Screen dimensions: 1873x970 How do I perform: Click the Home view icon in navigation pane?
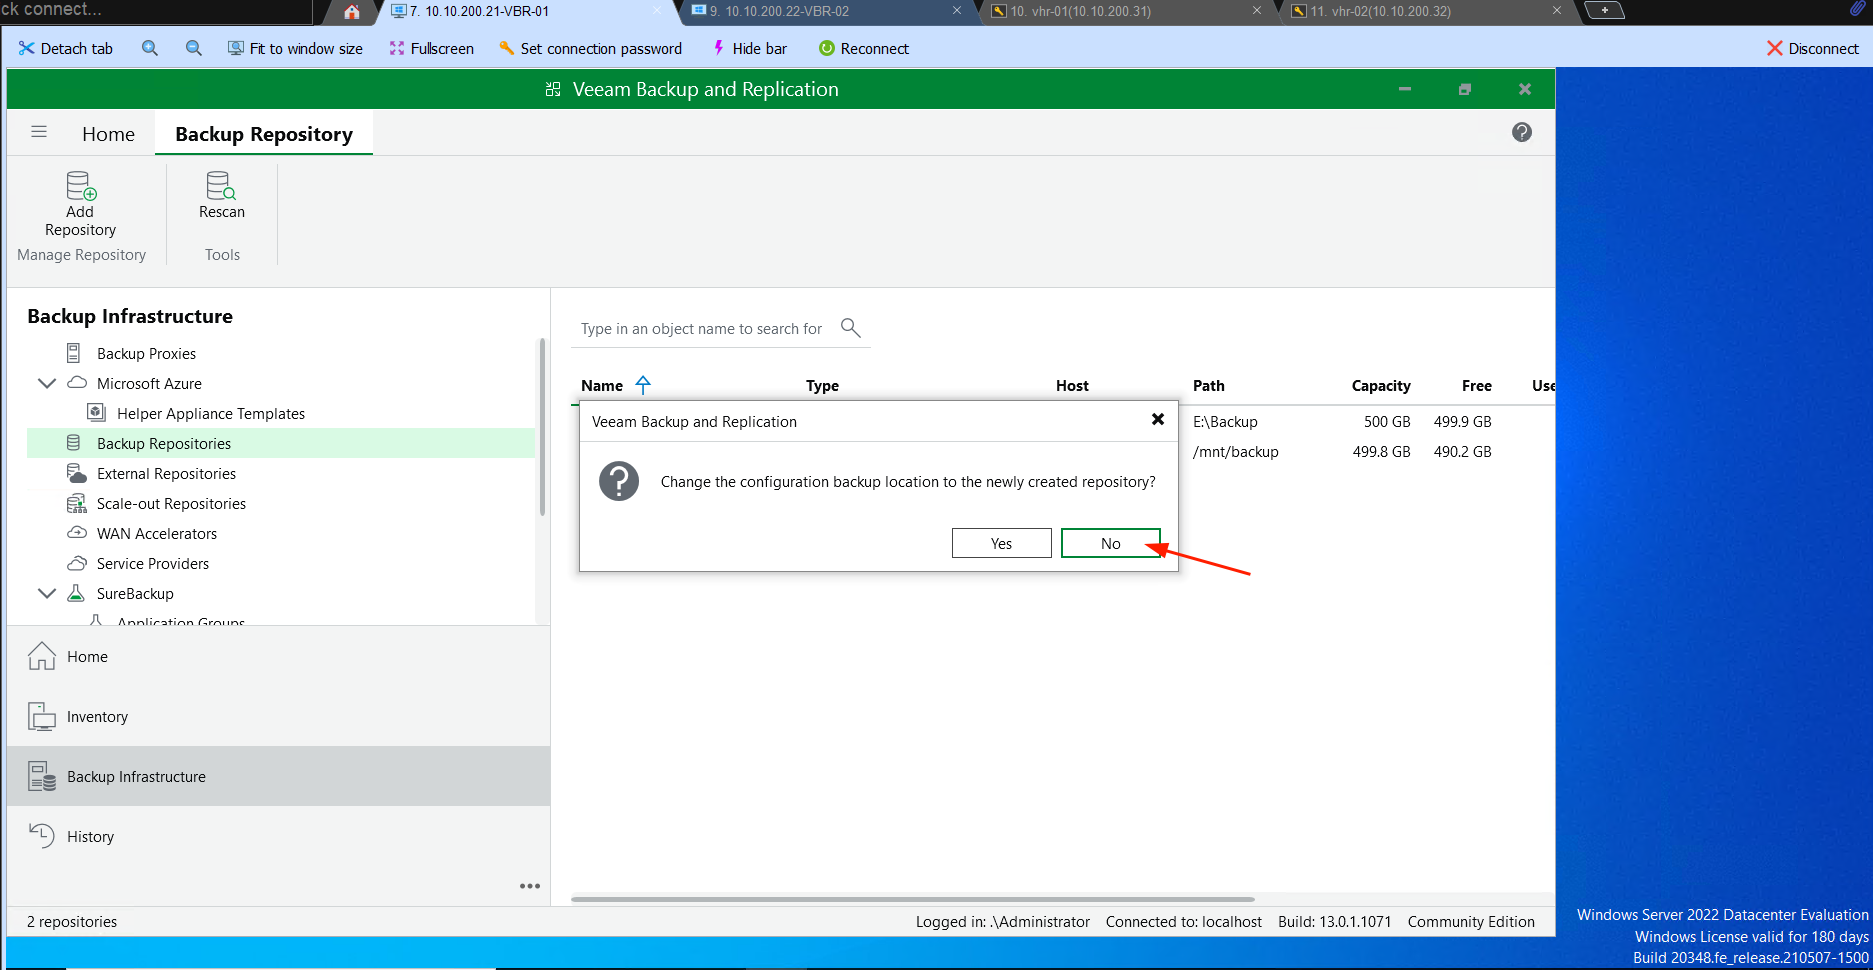(x=41, y=656)
